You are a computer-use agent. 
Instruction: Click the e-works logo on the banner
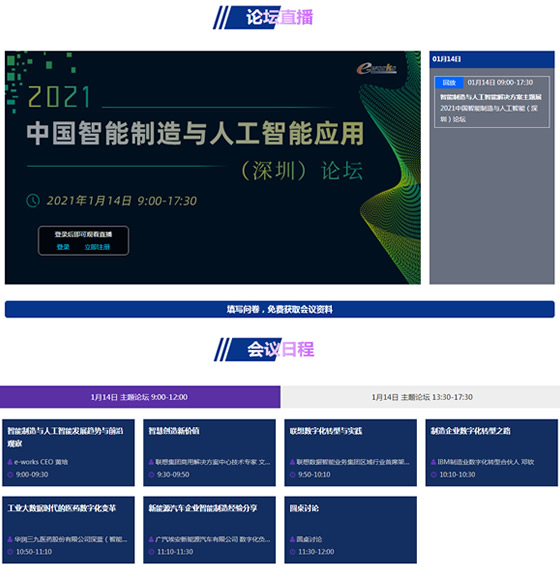pos(376,68)
